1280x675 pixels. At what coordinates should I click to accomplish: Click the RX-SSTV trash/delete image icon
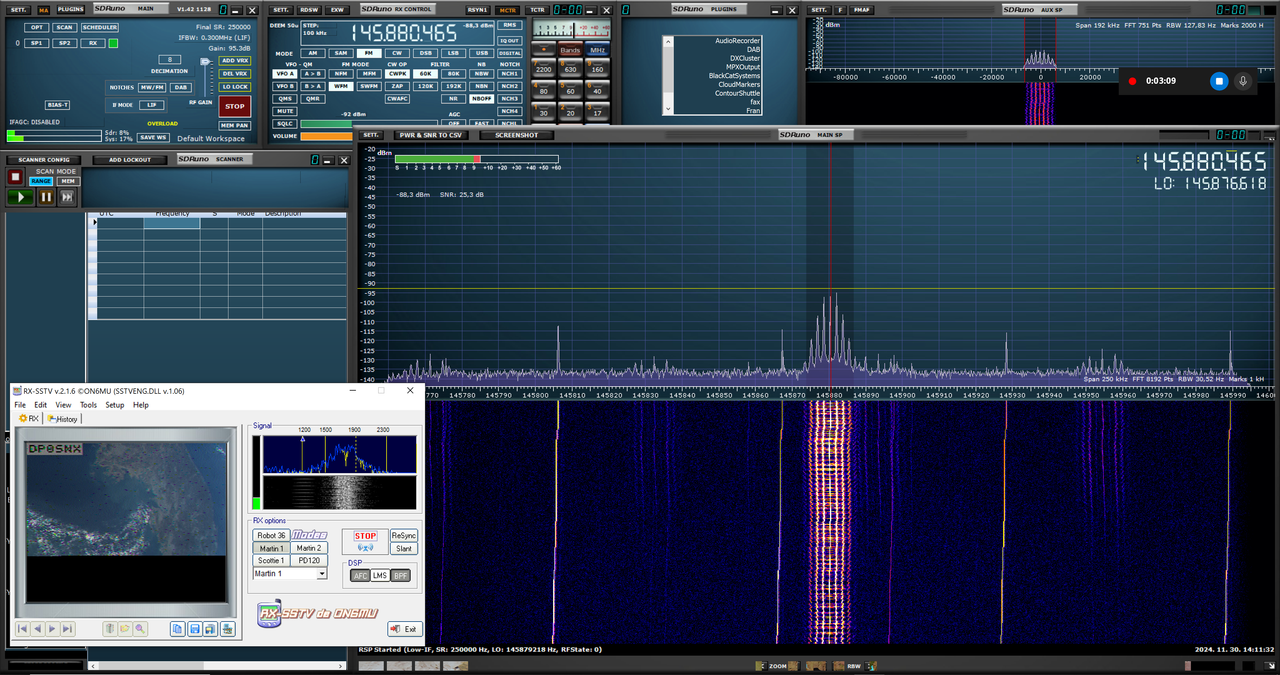(110, 629)
